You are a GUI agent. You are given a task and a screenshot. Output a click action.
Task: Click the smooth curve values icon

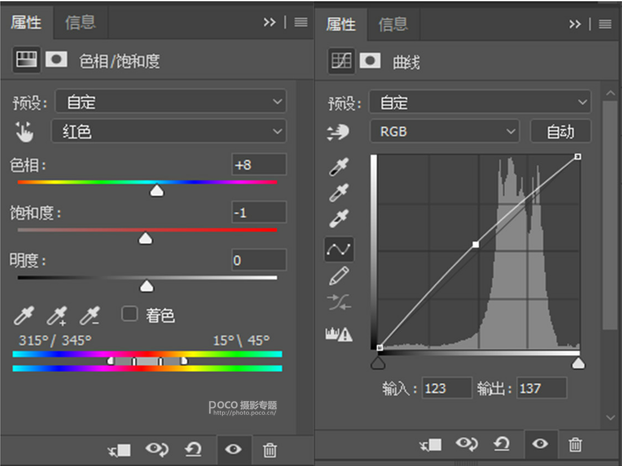click(x=339, y=302)
